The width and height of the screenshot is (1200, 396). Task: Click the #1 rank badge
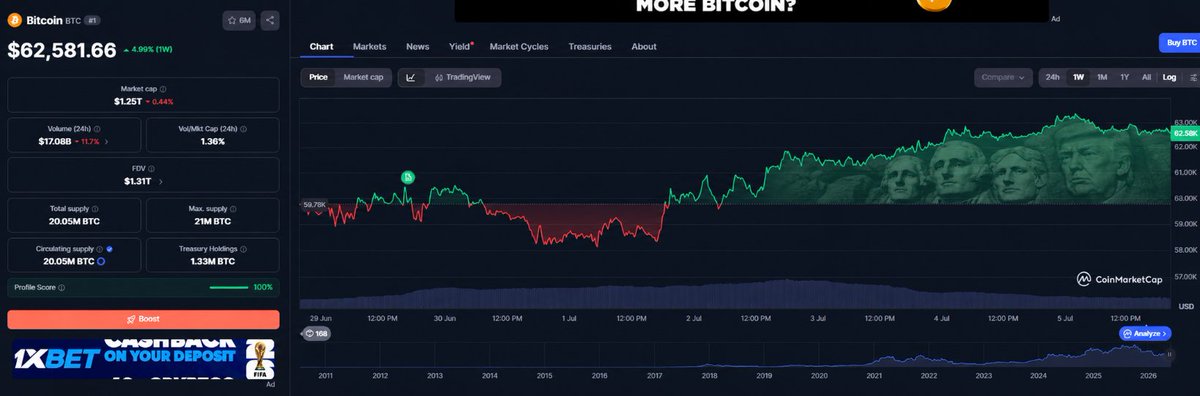click(x=92, y=19)
